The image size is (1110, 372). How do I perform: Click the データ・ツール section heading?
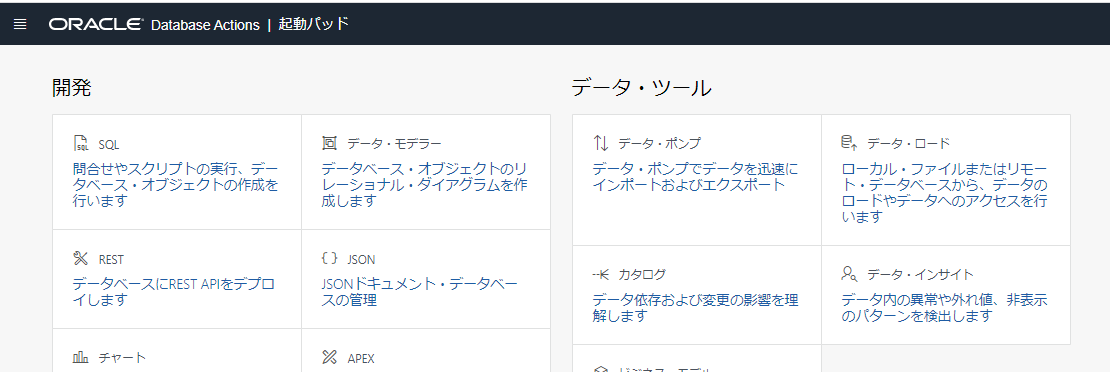[641, 88]
